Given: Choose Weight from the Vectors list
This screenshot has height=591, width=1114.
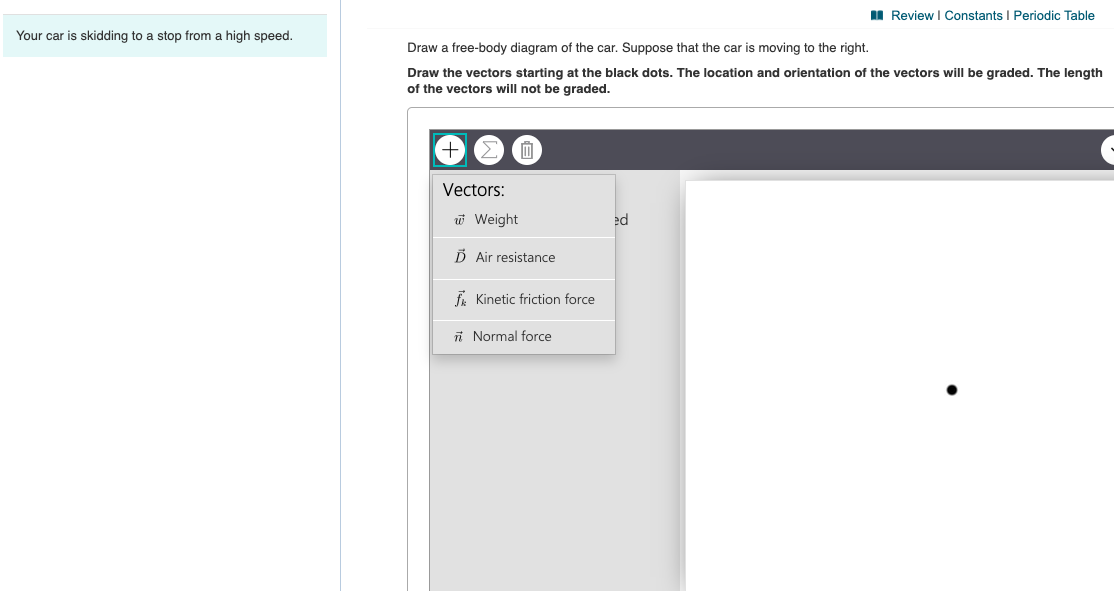Looking at the screenshot, I should tap(496, 219).
